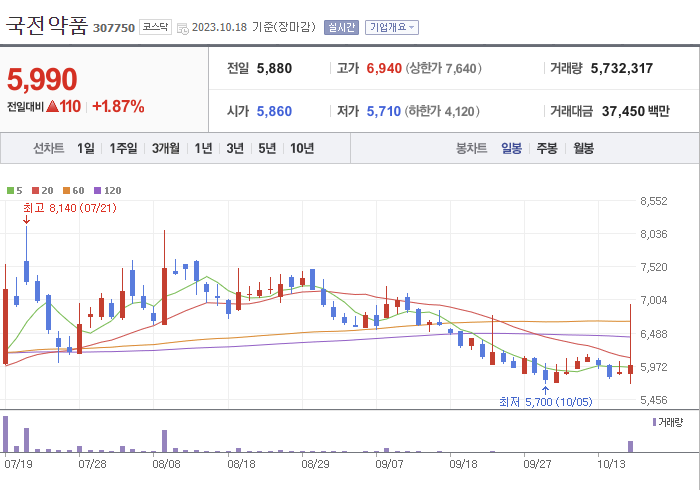Screen dimensions: 700x490
Task: Click the 08/08 date axis label
Action: click(167, 464)
